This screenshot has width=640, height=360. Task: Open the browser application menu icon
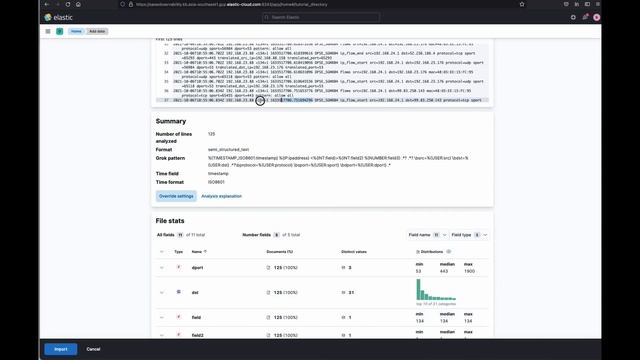pyautogui.click(x=598, y=4)
